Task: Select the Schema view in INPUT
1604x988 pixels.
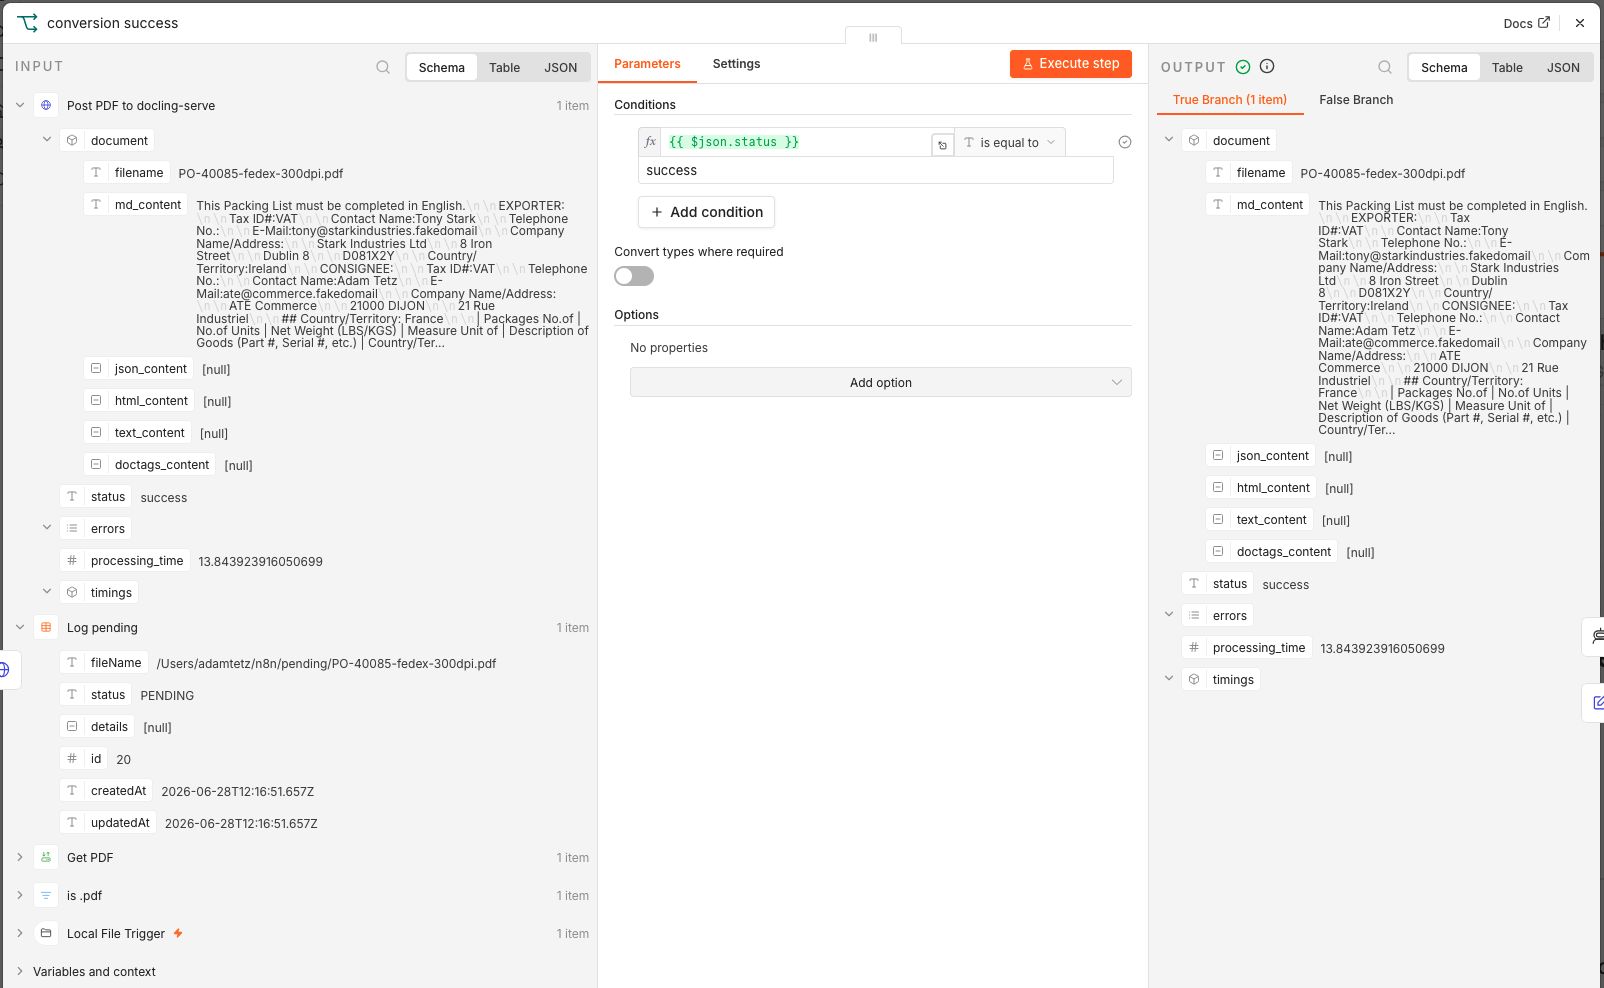Action: point(442,68)
